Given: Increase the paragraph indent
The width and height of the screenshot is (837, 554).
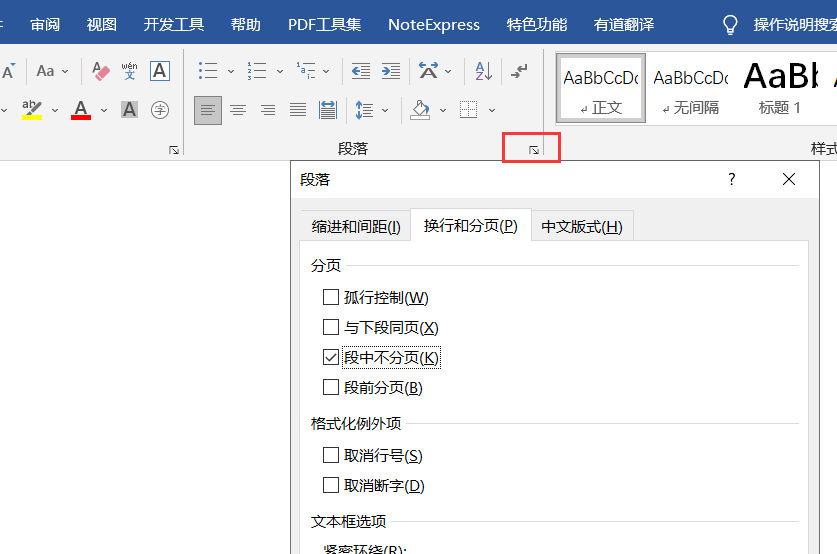Looking at the screenshot, I should tap(391, 71).
